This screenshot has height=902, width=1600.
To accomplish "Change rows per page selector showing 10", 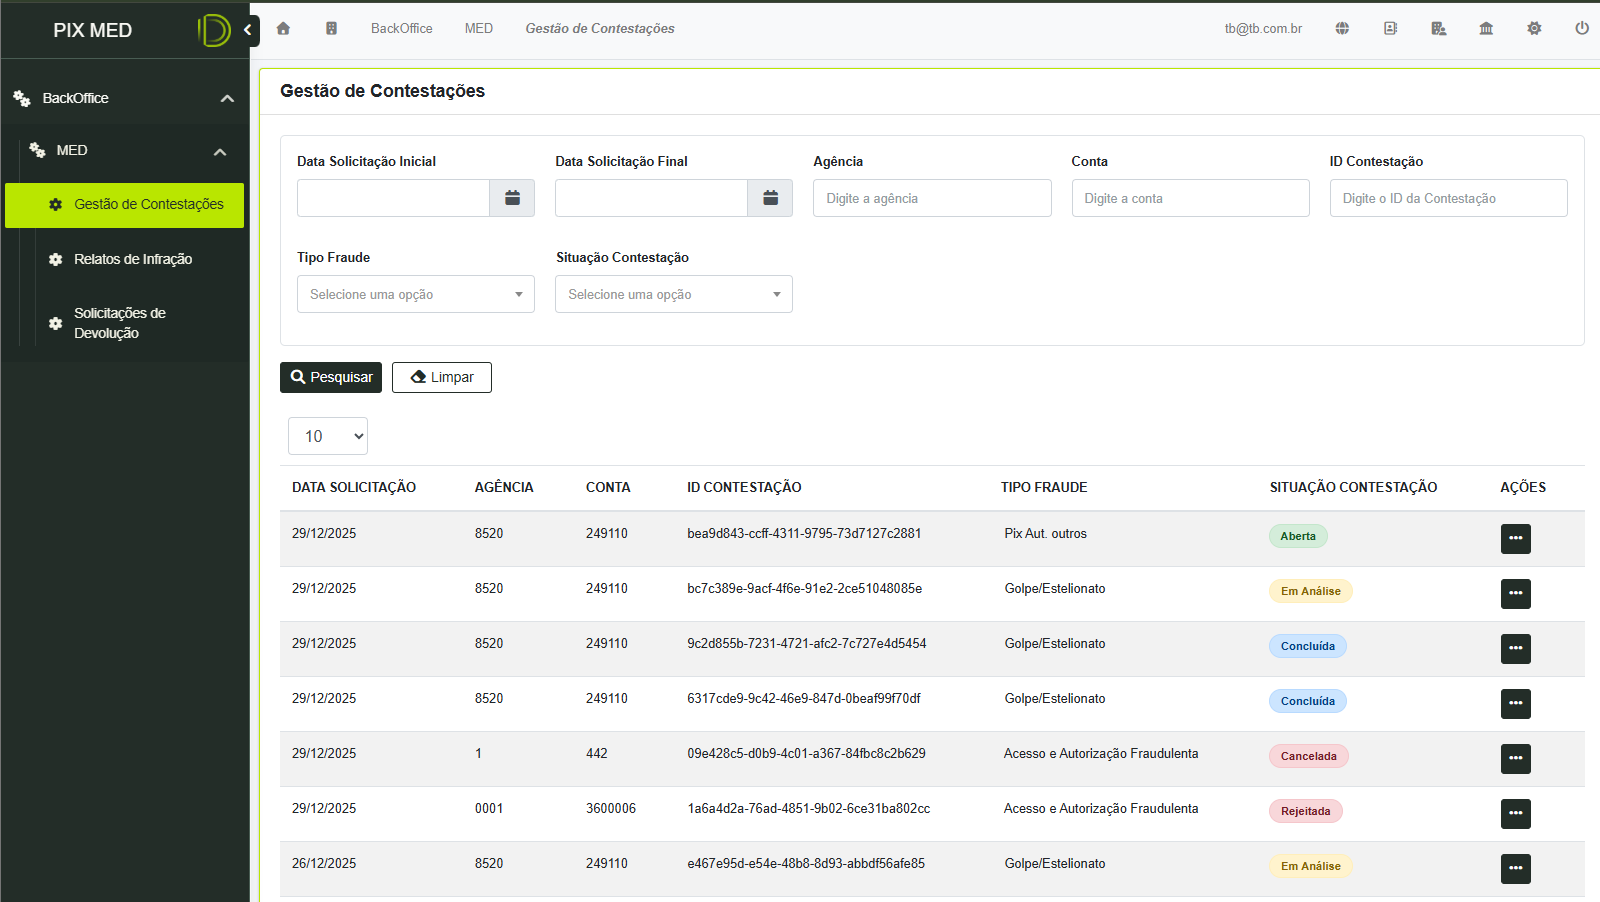I will [x=328, y=436].
